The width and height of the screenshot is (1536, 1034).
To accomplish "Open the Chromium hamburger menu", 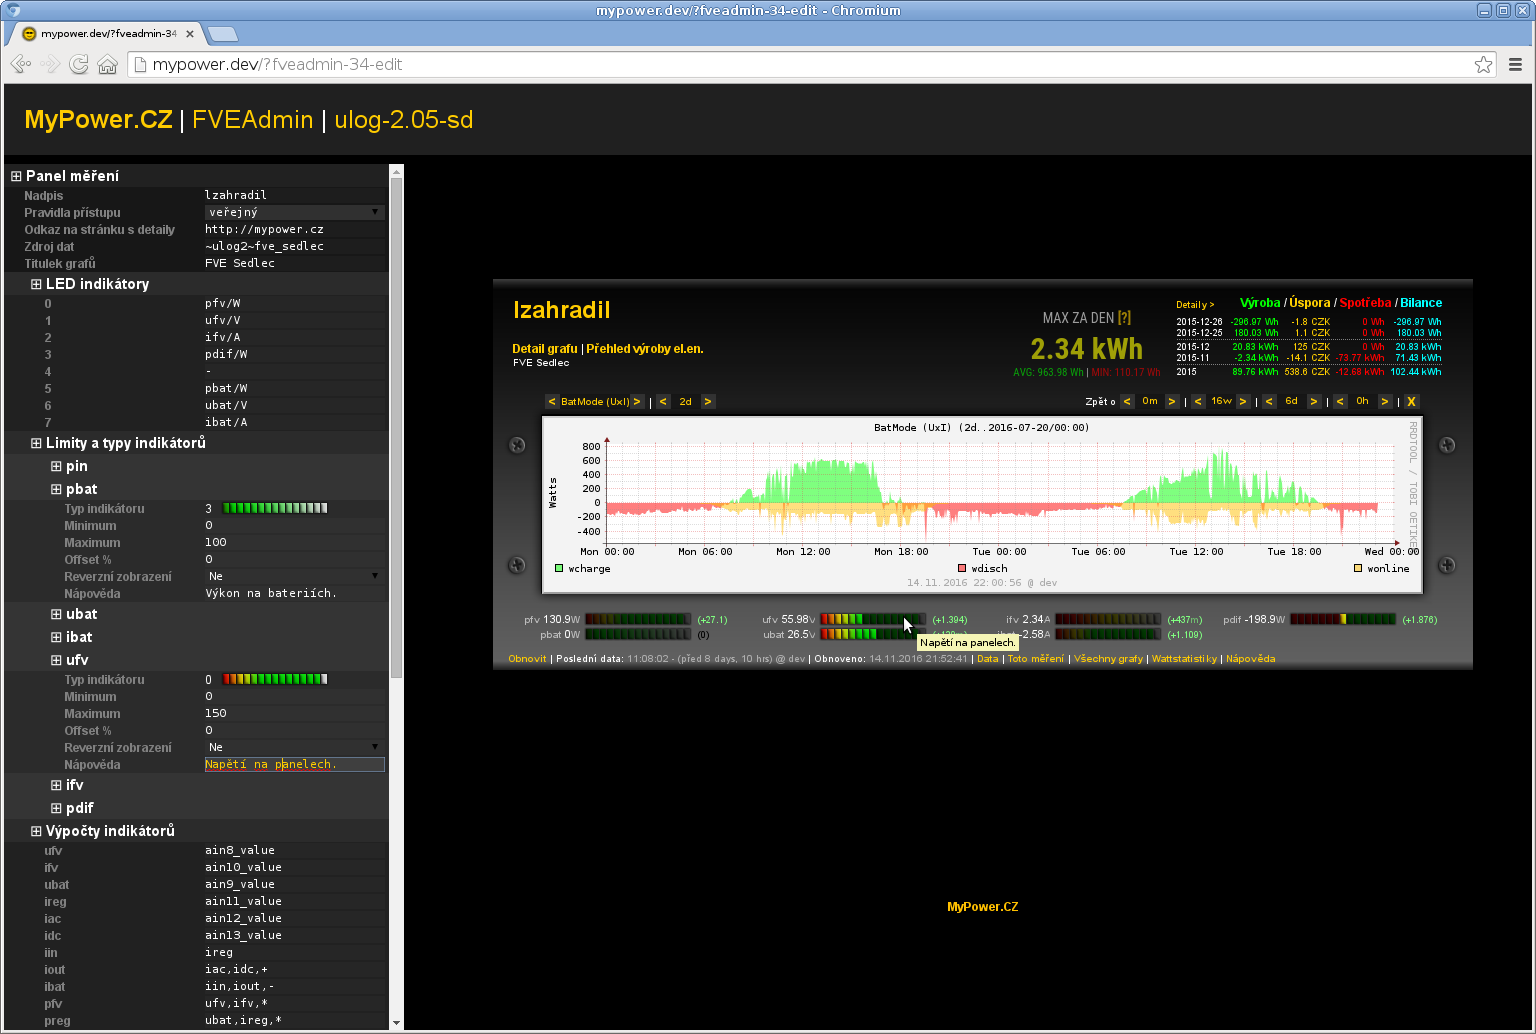I will click(x=1515, y=65).
